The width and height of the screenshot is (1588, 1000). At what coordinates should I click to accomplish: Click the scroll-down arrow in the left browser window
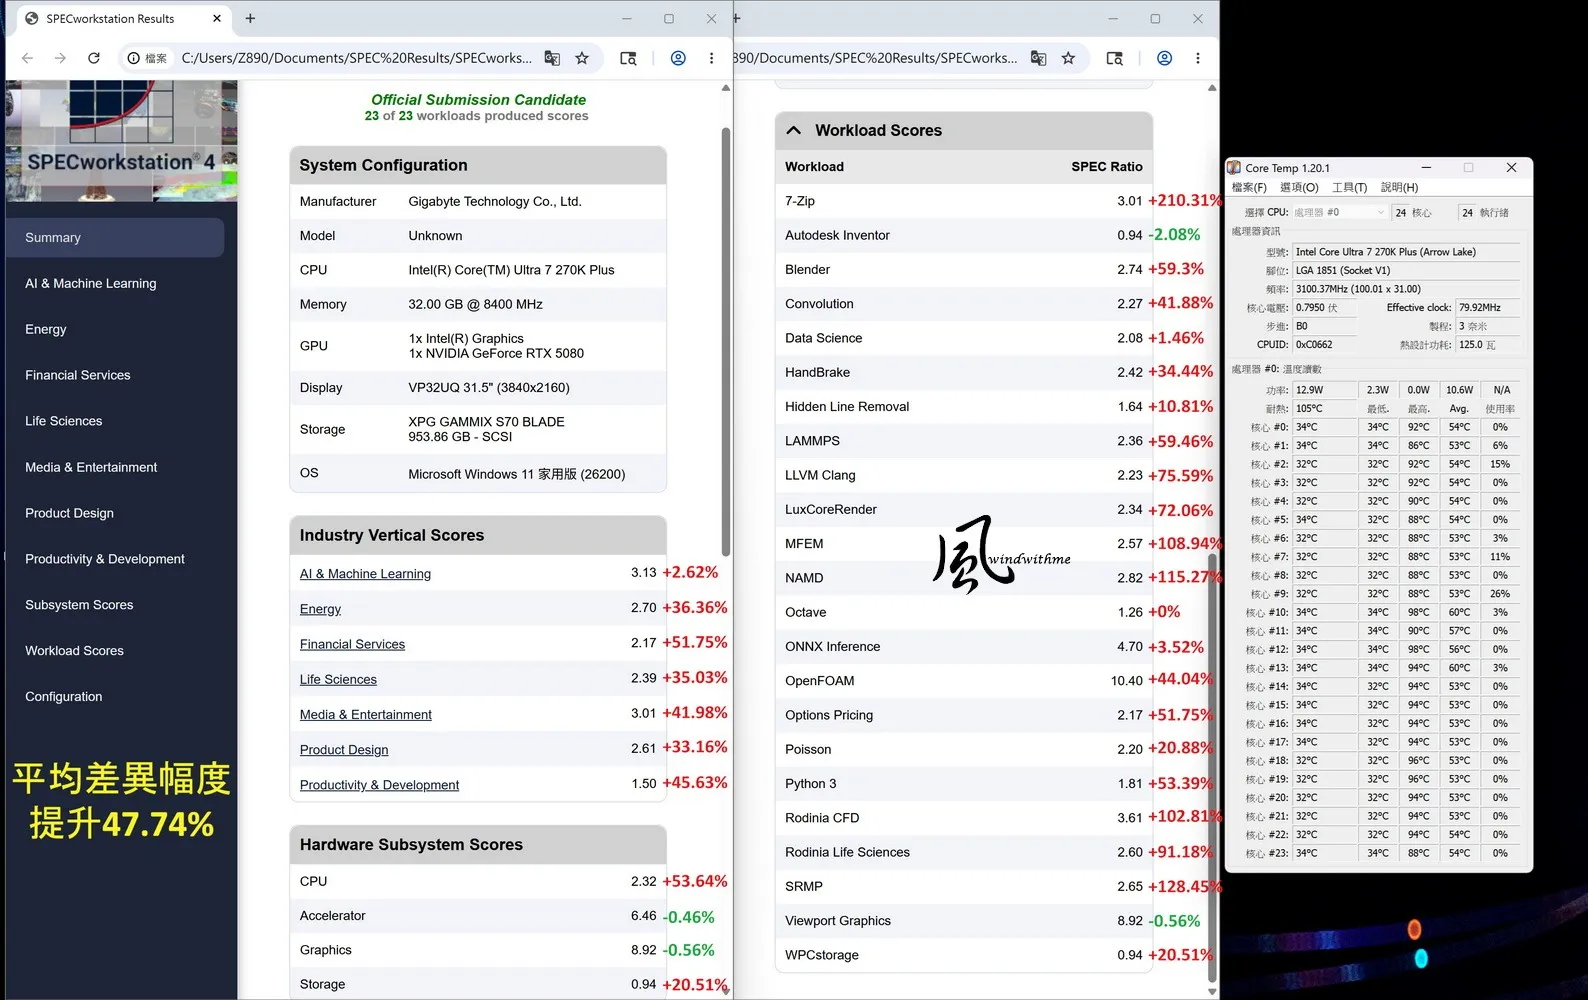tap(726, 991)
